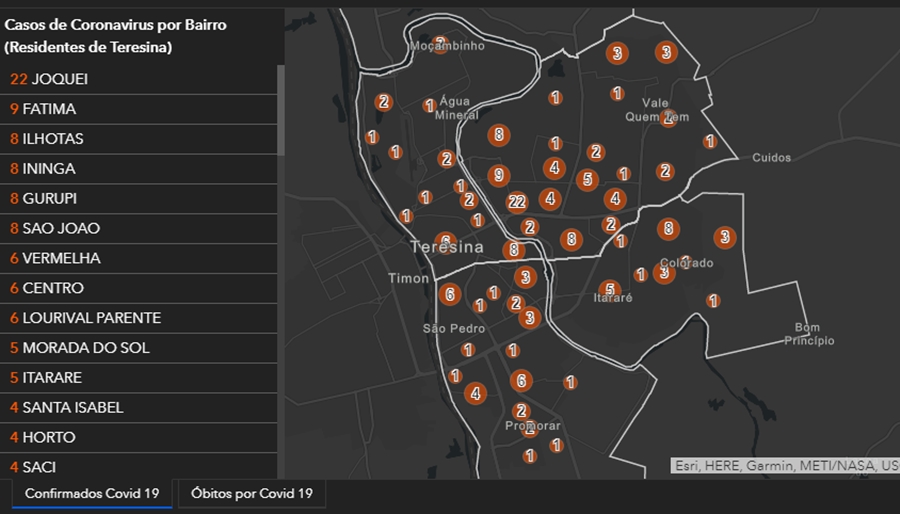The width and height of the screenshot is (900, 514).
Task: Click the marker under the Moçambinho label
Action: click(440, 44)
